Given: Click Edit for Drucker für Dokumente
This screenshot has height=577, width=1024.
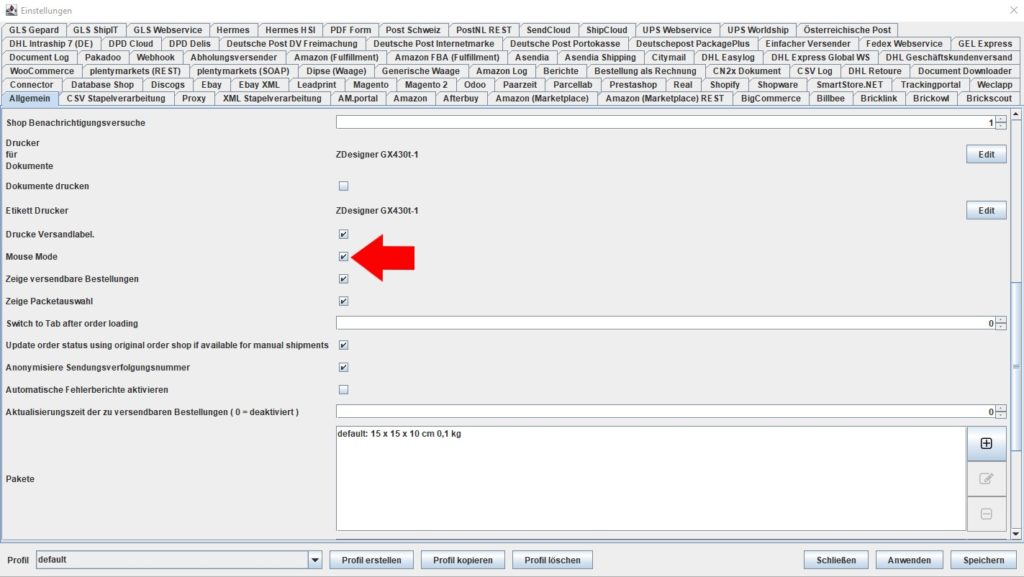Looking at the screenshot, I should (986, 155).
